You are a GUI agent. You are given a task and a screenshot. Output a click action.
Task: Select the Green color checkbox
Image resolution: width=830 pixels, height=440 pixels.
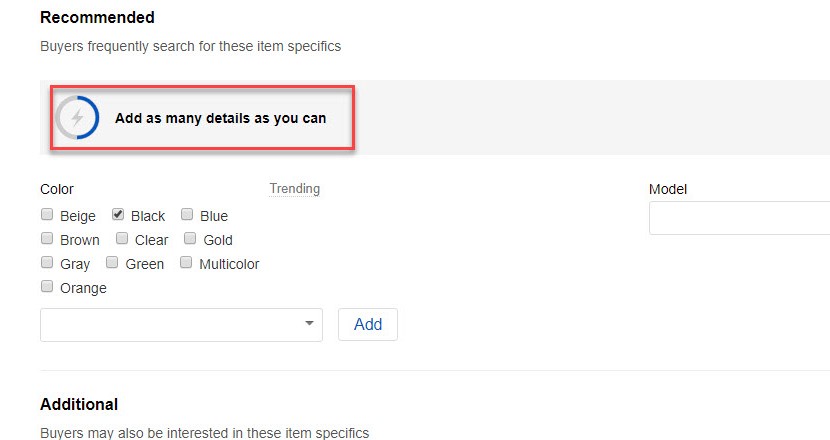point(112,262)
